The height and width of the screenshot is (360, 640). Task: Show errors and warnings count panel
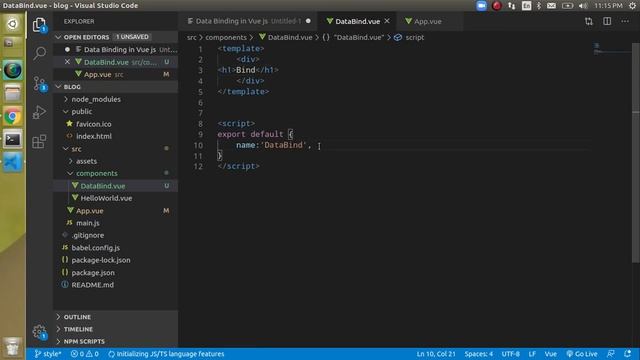pyautogui.click(x=84, y=354)
